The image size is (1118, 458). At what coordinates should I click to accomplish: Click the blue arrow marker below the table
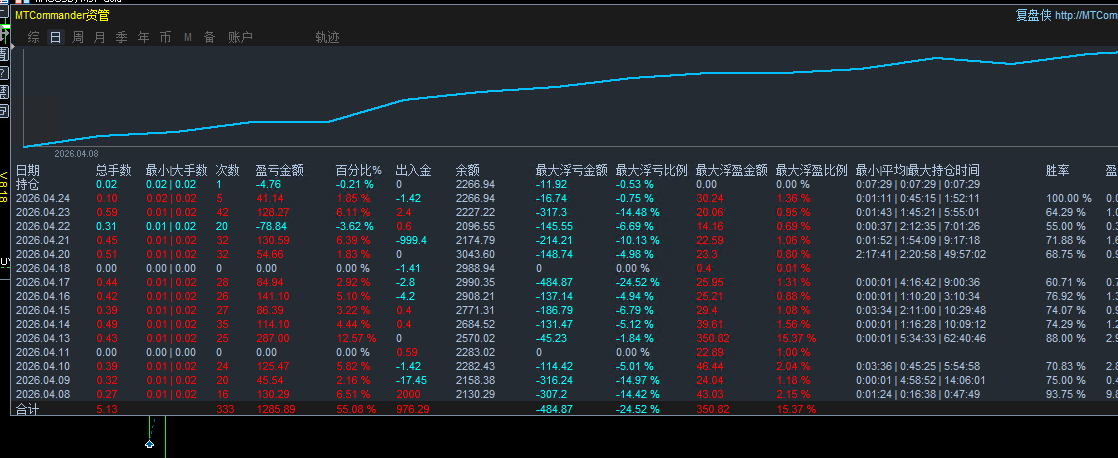pyautogui.click(x=150, y=443)
